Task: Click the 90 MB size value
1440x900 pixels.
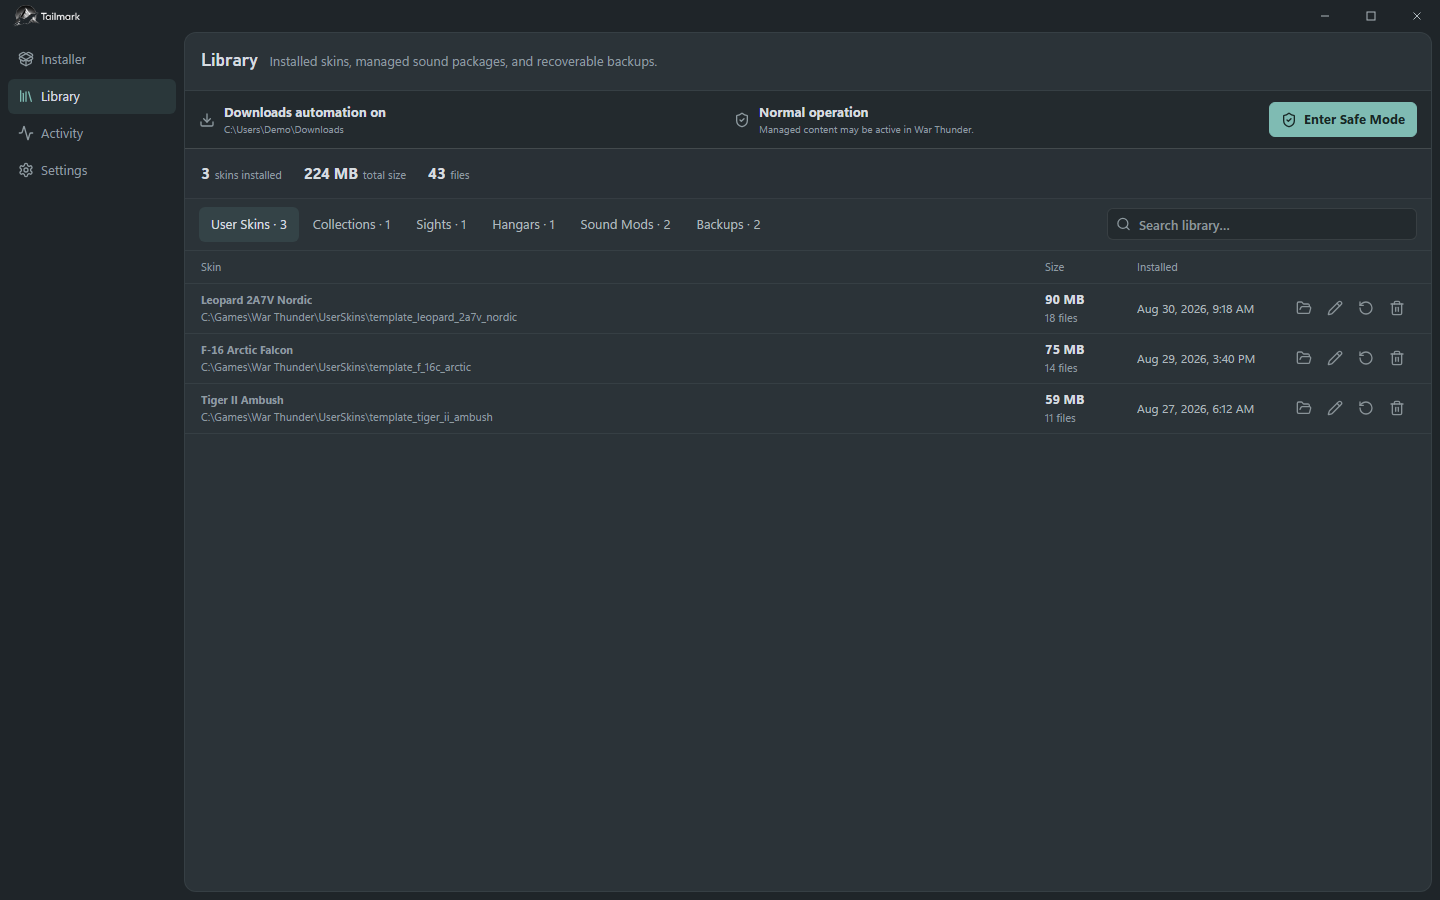Action: (x=1065, y=300)
